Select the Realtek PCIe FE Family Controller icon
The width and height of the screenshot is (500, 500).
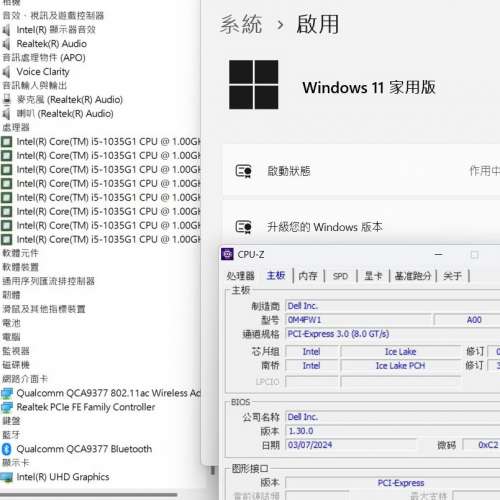7,407
